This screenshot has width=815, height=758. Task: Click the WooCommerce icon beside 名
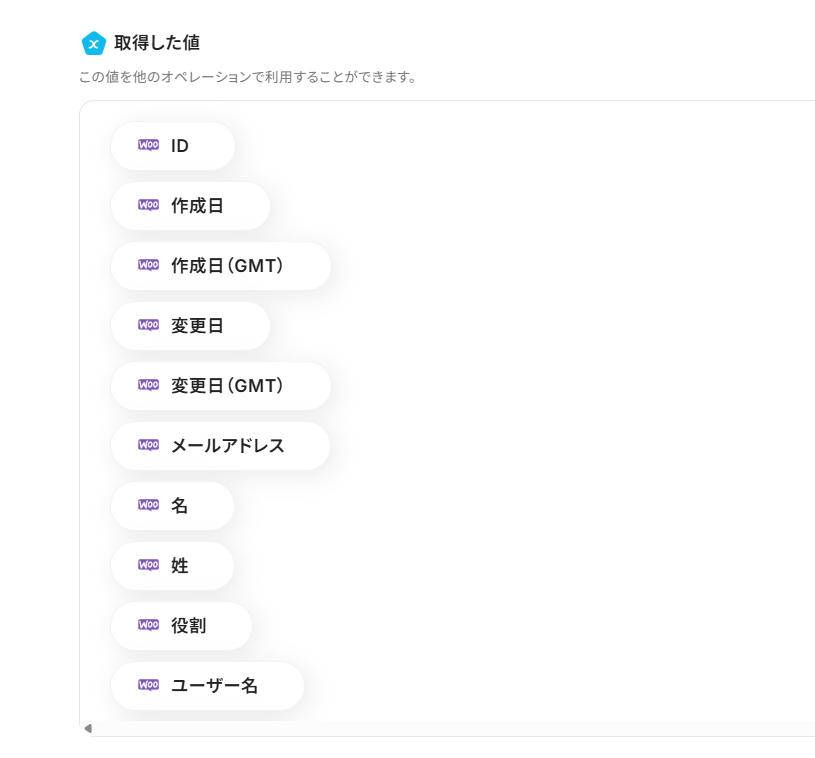click(x=148, y=505)
